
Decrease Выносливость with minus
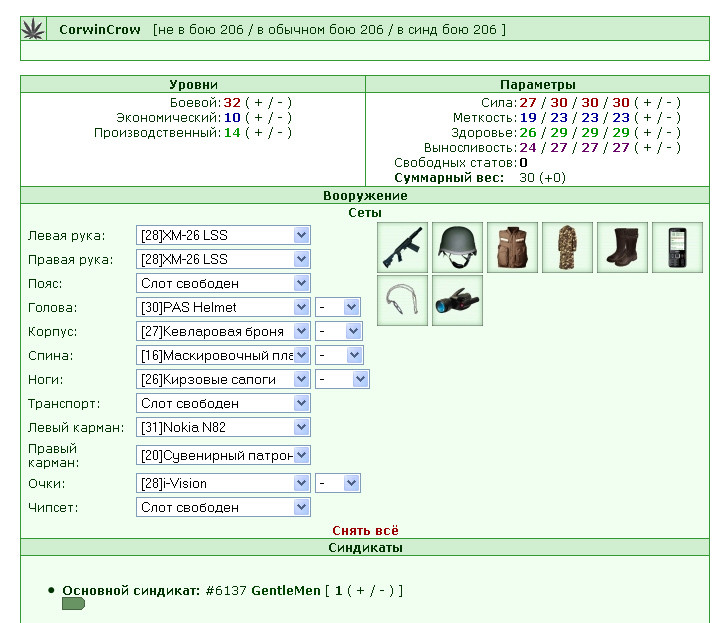[668, 148]
